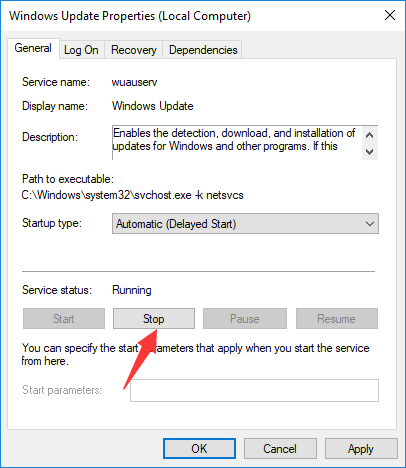Click the description scroll up arrow
Viewport: 406px width, 468px height.
pos(369,135)
